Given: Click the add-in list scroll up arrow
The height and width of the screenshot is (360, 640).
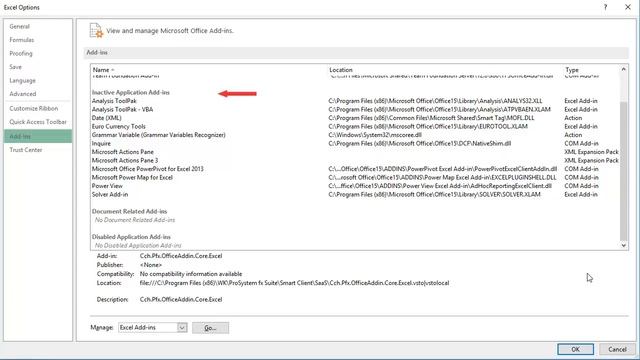Looking at the screenshot, I should [623, 70].
